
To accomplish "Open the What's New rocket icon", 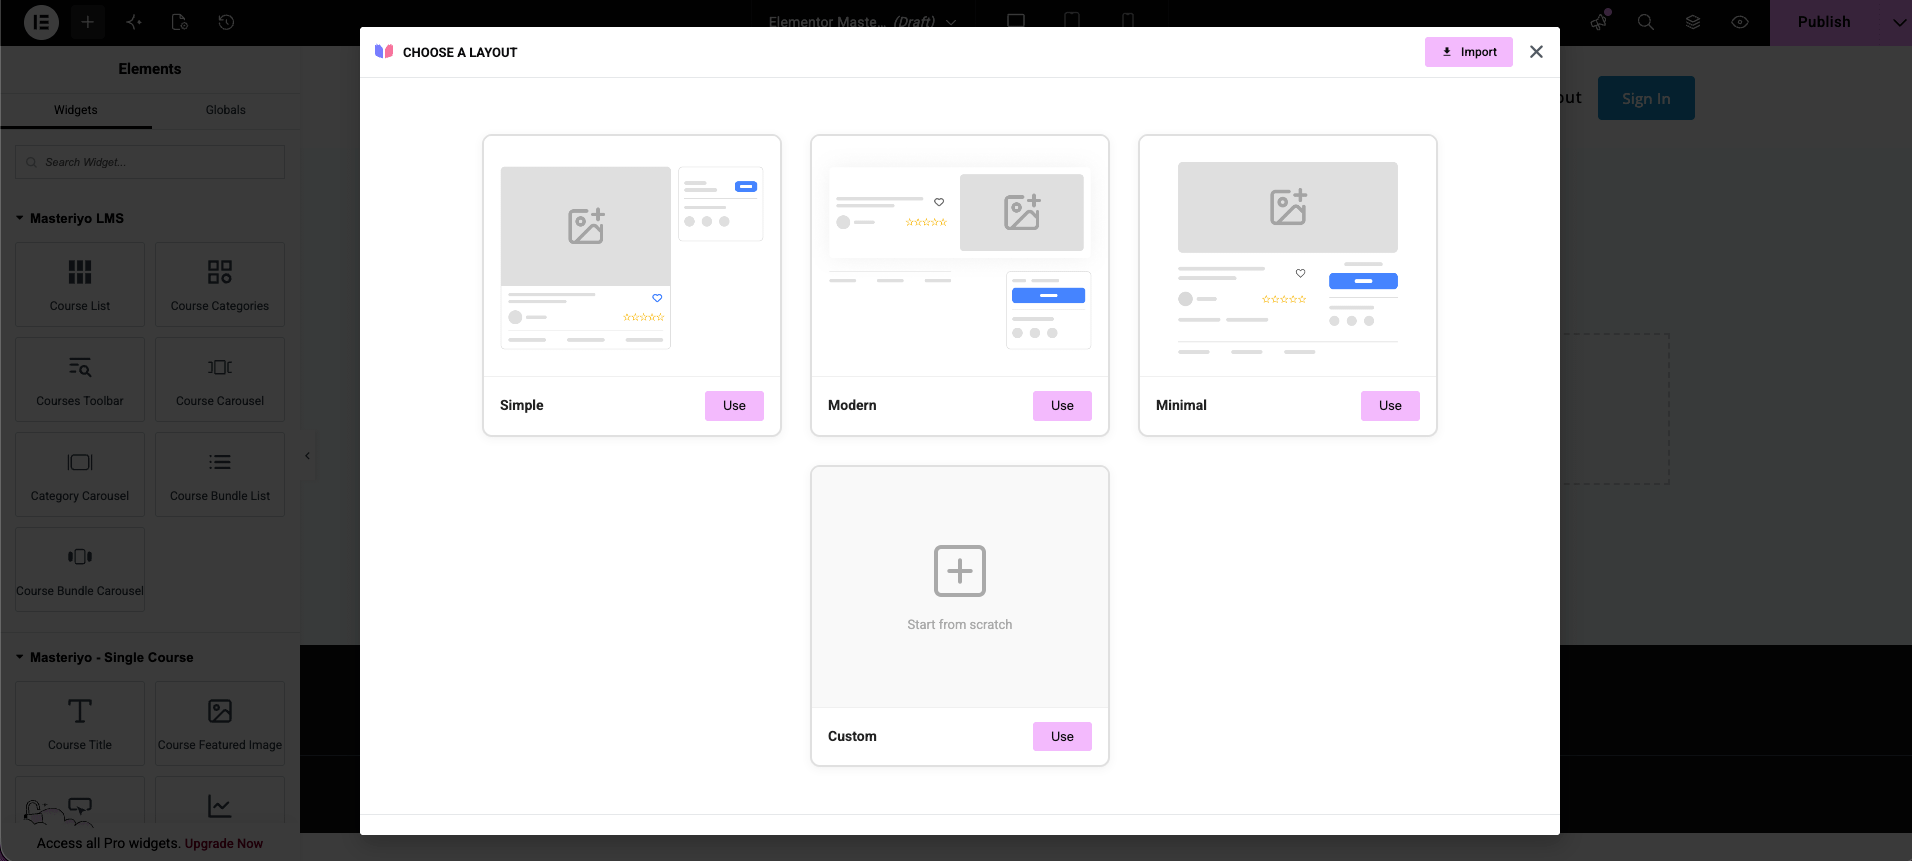I will click(1599, 22).
